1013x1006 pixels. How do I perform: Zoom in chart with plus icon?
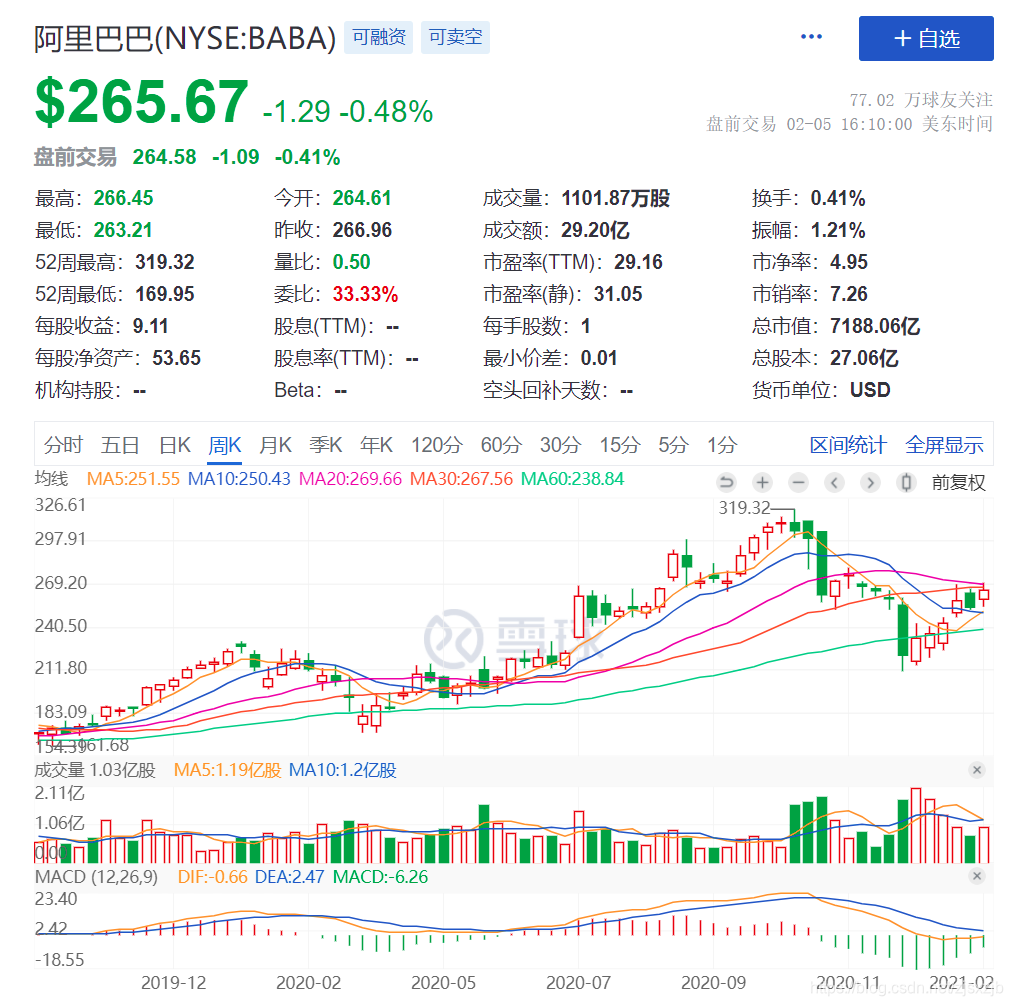pyautogui.click(x=762, y=482)
